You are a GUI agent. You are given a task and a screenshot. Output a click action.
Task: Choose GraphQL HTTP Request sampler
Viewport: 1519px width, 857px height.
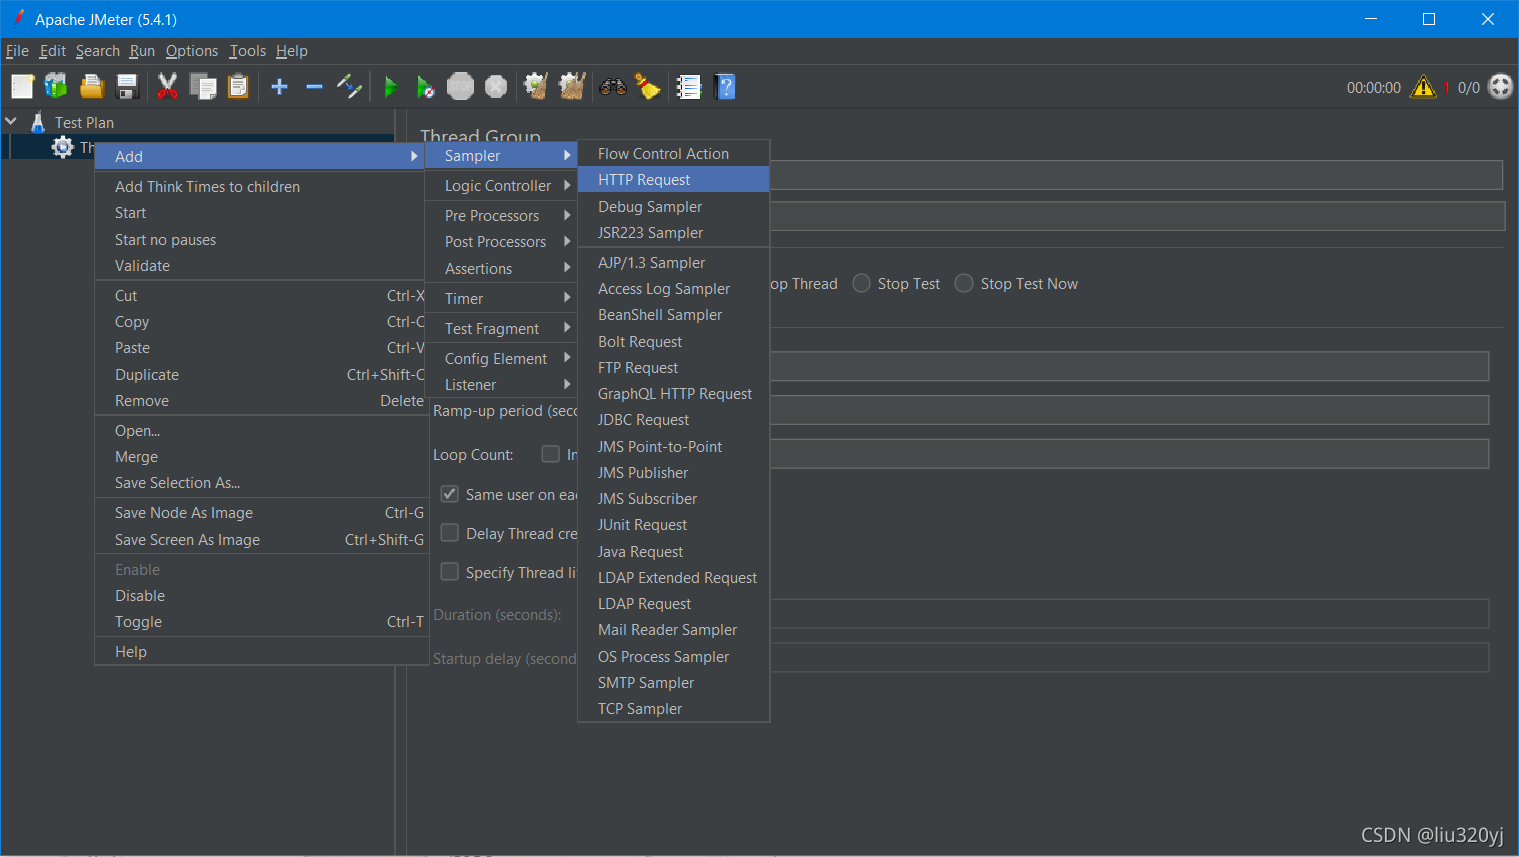tap(674, 394)
